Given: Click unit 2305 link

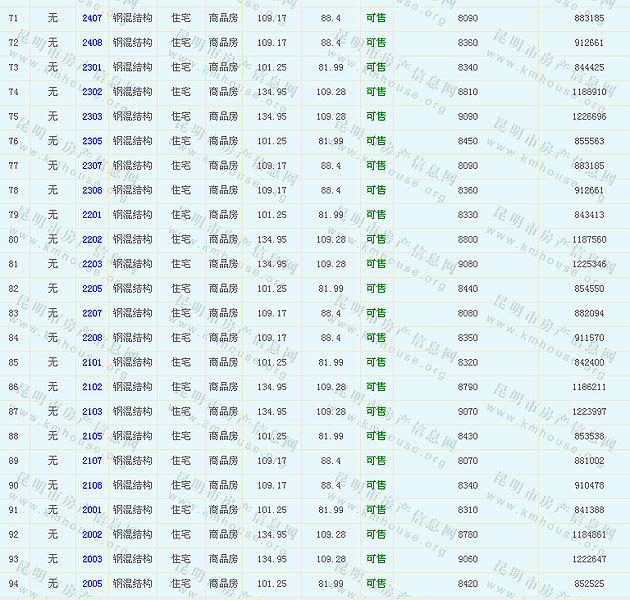Looking at the screenshot, I should [x=92, y=141].
